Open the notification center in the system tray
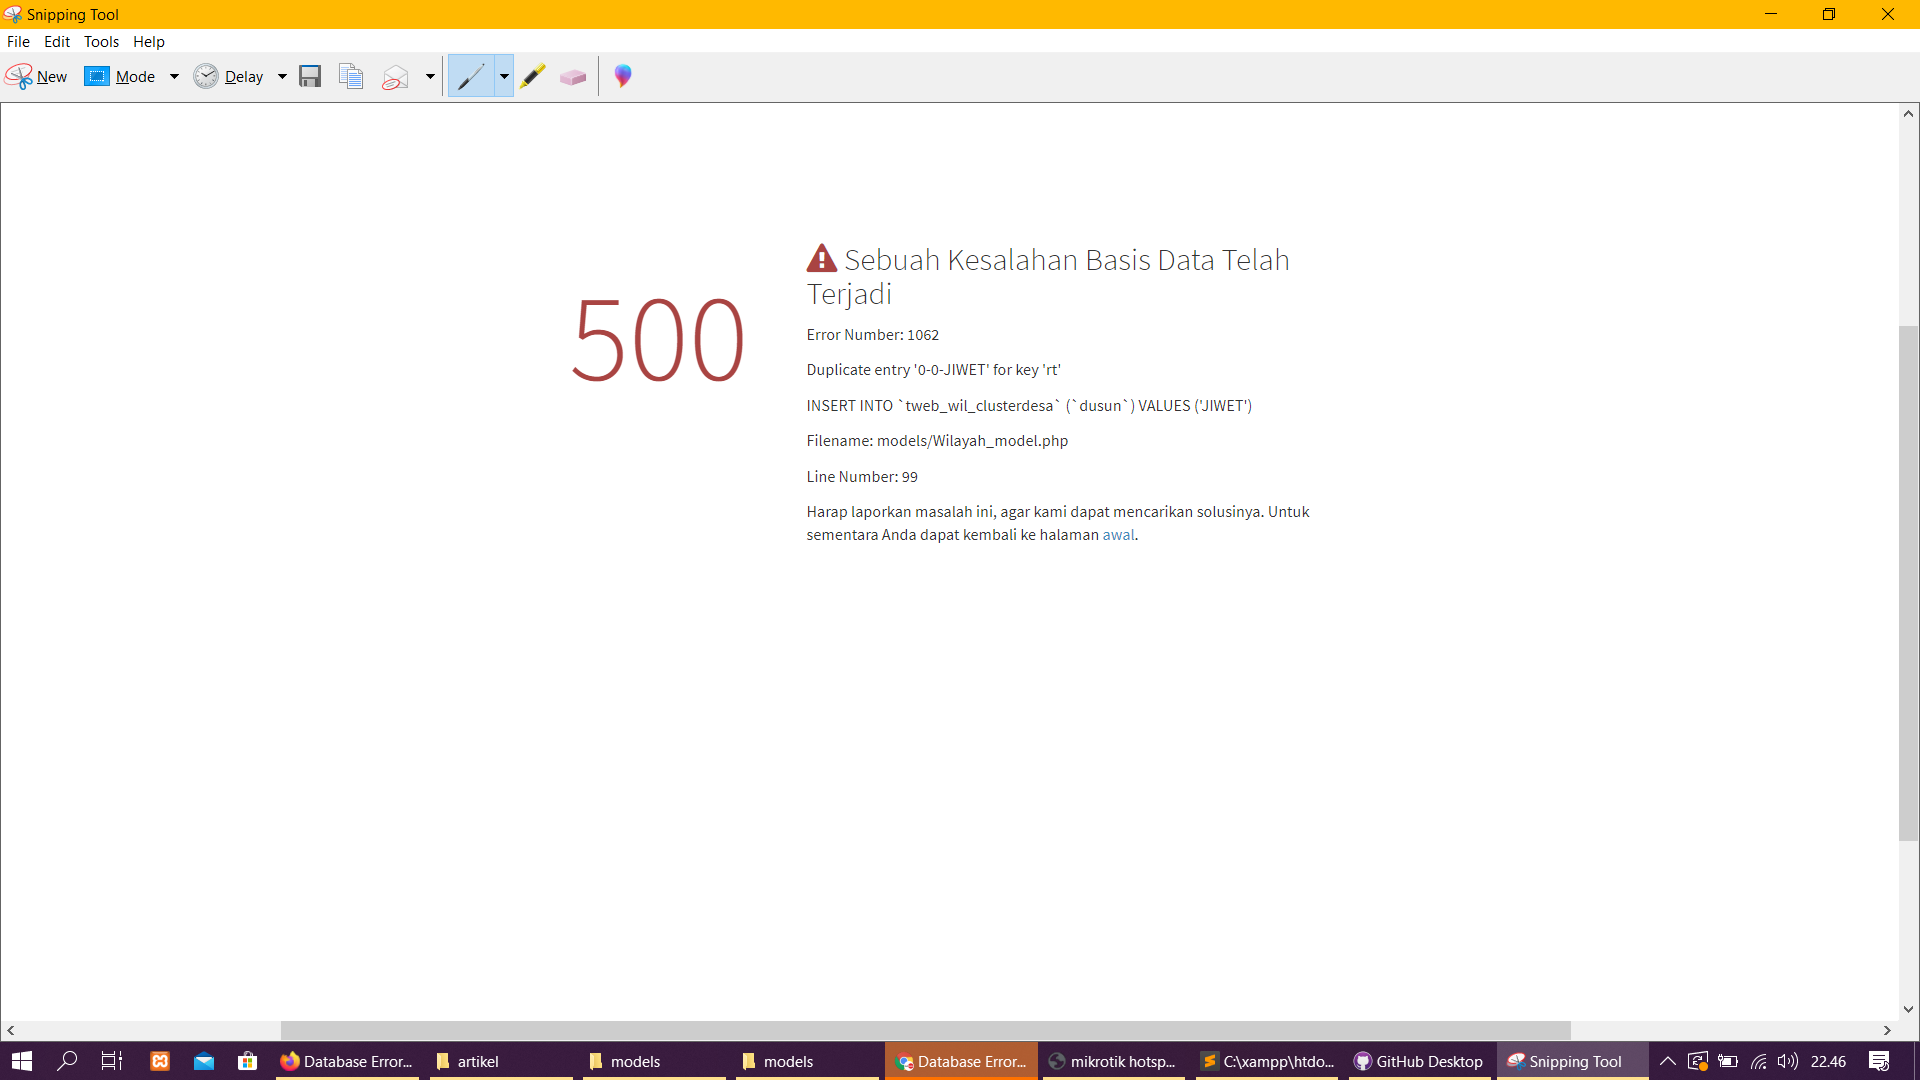Viewport: 1920px width, 1080px height. click(x=1879, y=1061)
